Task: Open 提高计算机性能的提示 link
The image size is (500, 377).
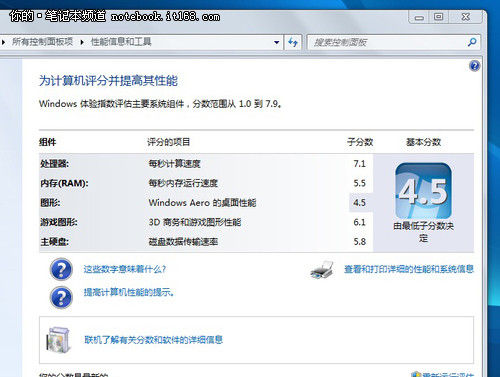Action: pos(129,292)
